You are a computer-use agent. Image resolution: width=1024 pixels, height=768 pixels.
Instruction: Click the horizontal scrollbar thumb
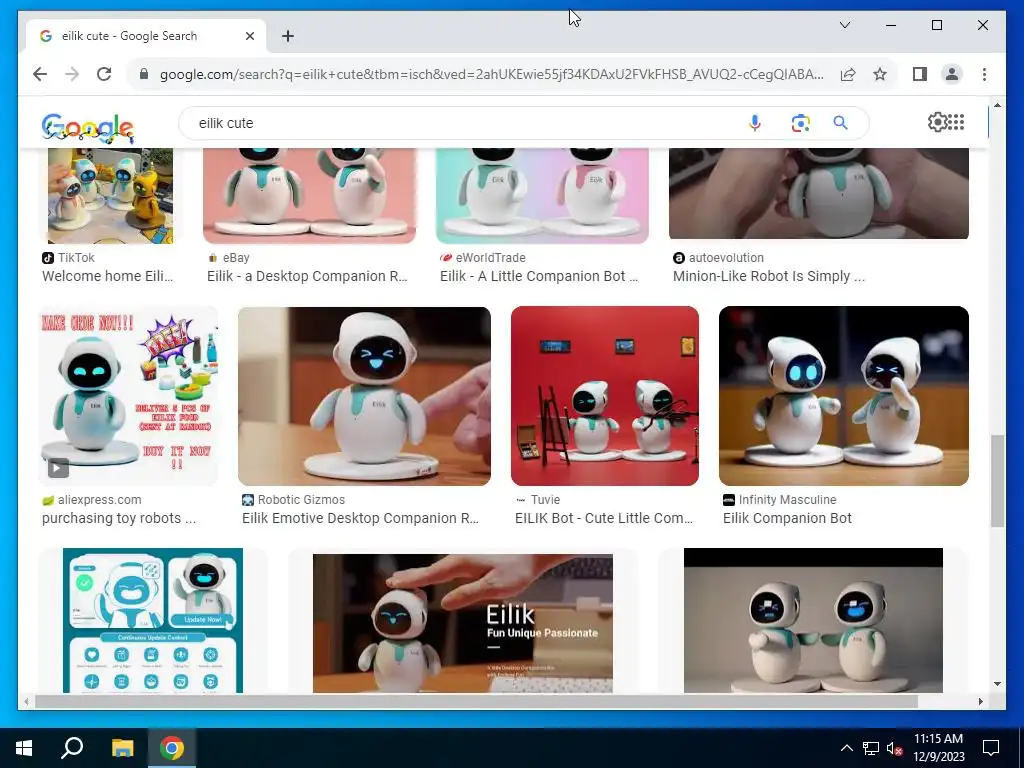[x=477, y=702]
